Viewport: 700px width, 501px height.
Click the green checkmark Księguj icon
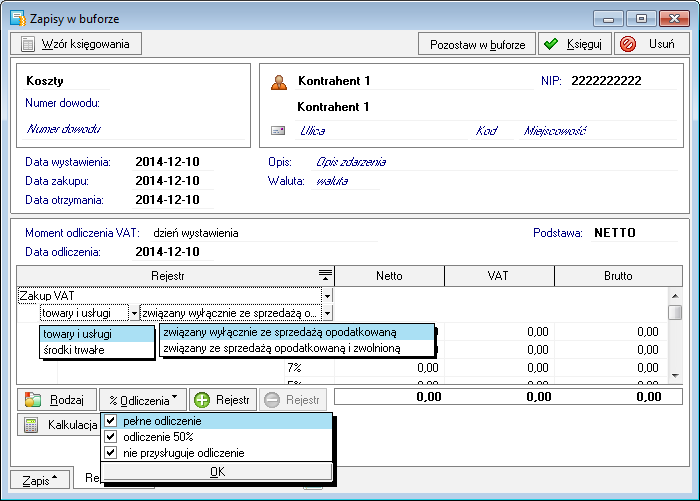[551, 44]
